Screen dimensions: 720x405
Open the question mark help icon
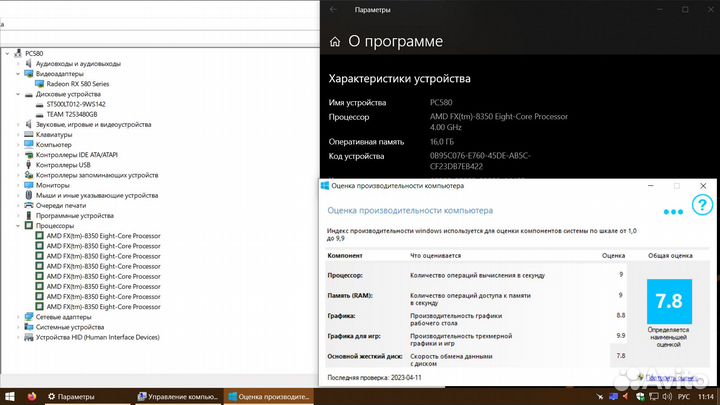[702, 205]
